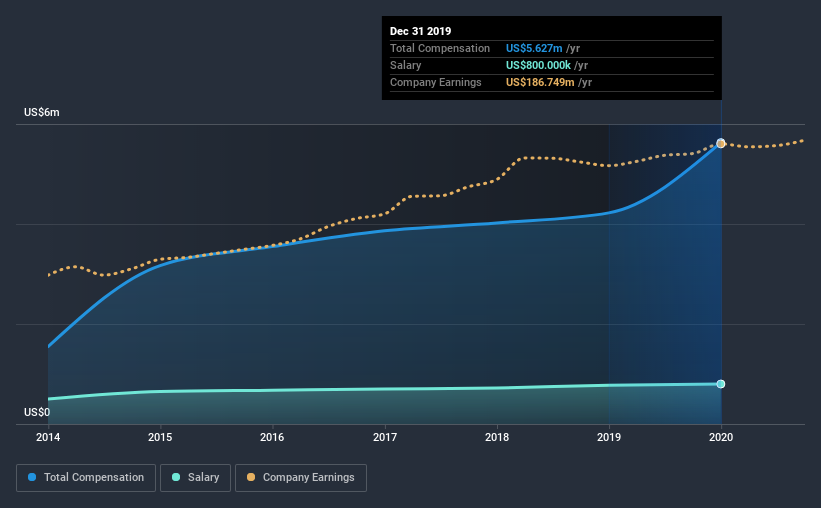Click the Company Earnings label in tooltip
Screen dimensions: 821x508
coord(436,82)
